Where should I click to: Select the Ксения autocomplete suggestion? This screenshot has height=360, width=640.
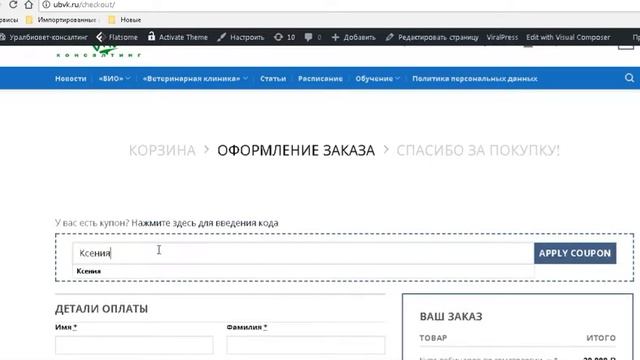pyautogui.click(x=303, y=271)
